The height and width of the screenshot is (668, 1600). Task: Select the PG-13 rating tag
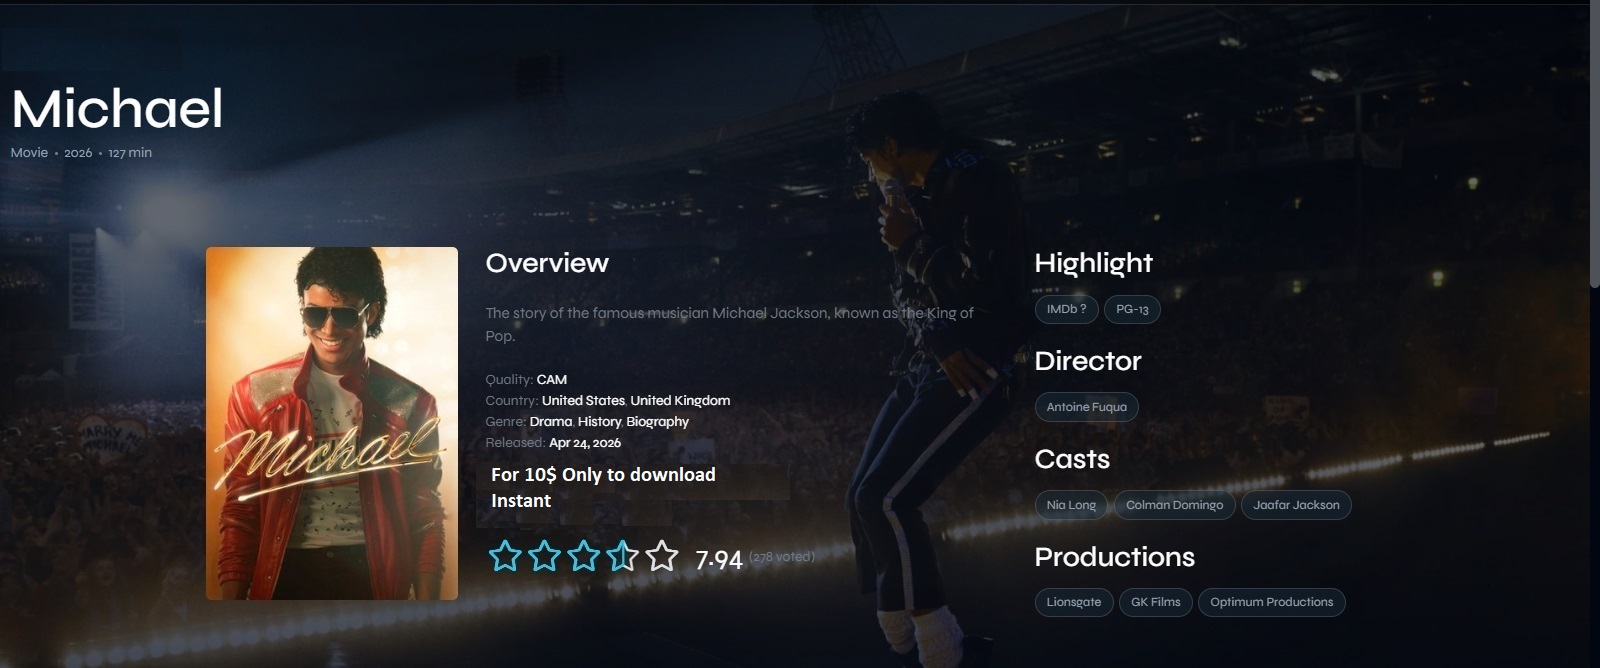tap(1132, 310)
